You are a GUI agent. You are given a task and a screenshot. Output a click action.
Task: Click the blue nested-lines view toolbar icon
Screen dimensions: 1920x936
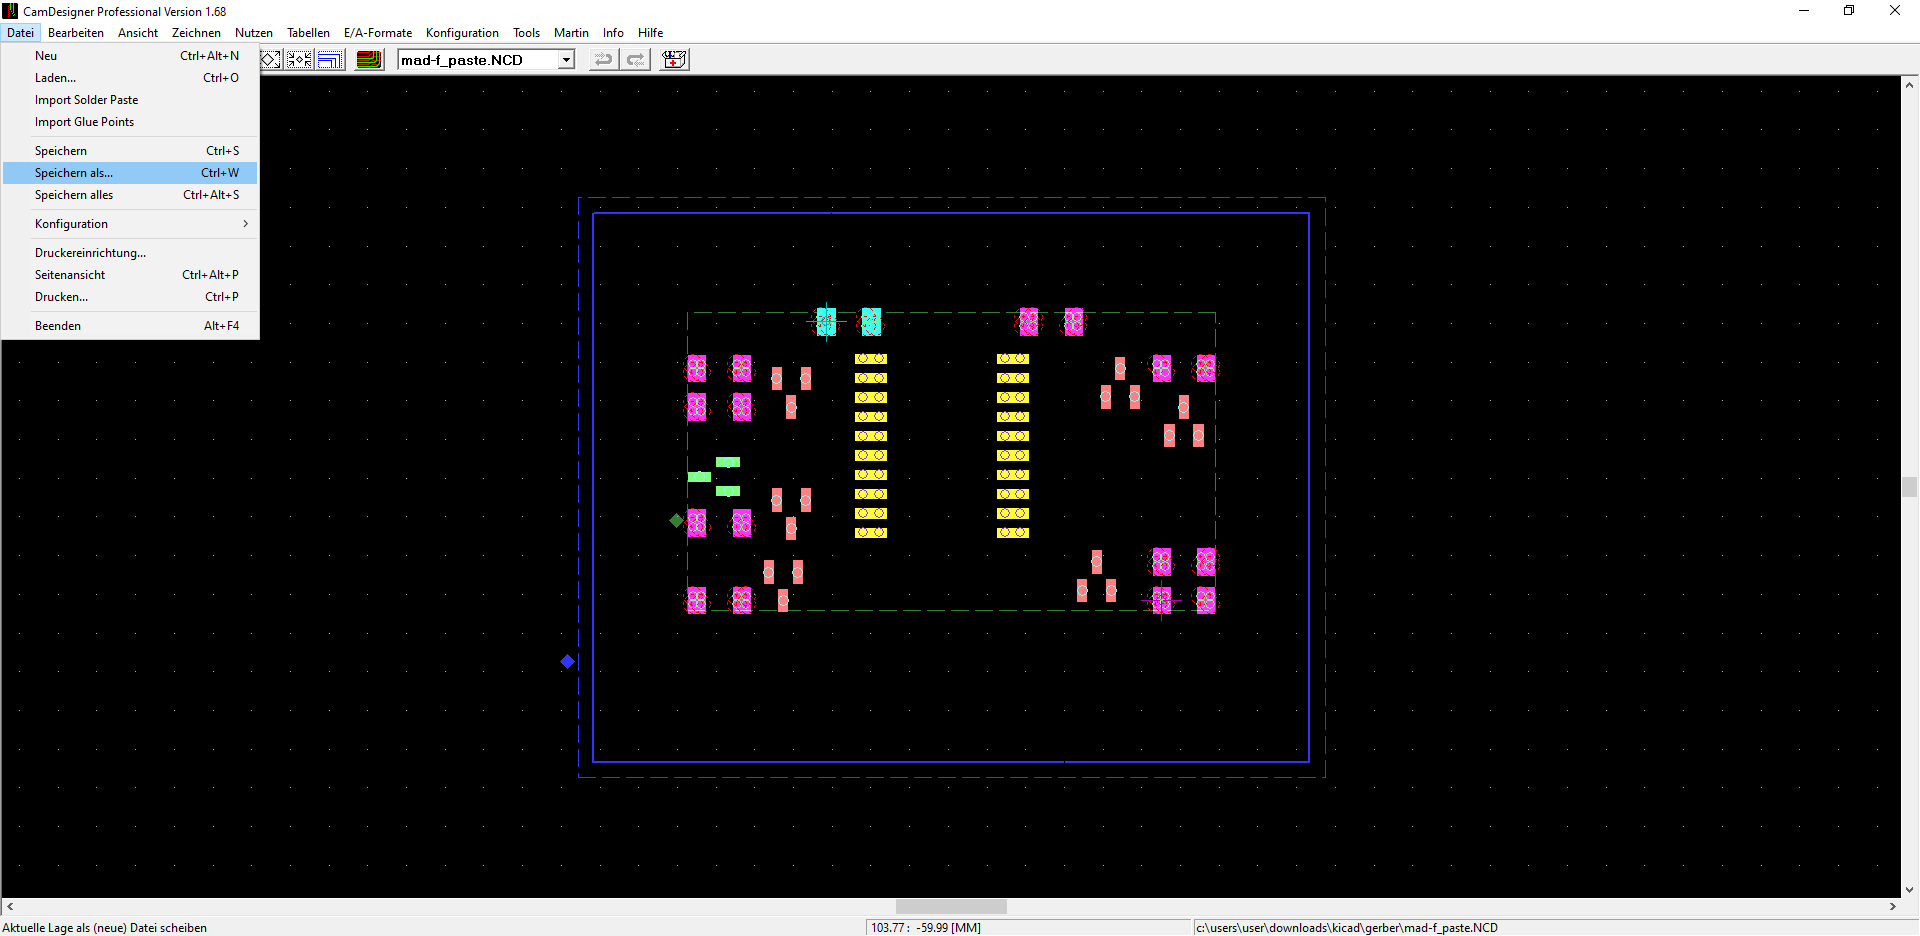(x=330, y=60)
